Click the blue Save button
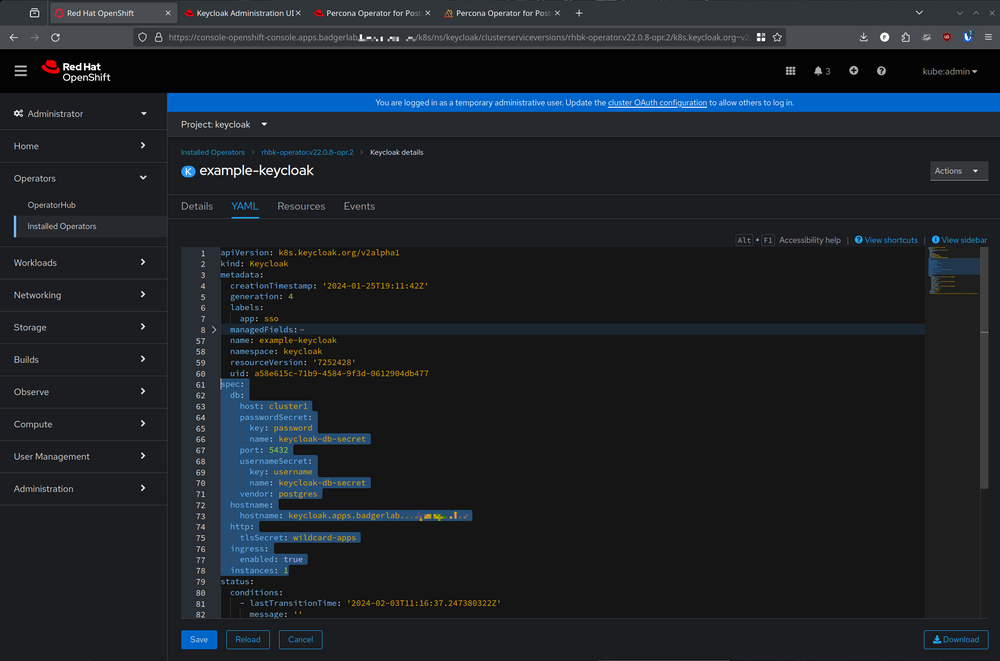The height and width of the screenshot is (661, 1000). (x=199, y=640)
